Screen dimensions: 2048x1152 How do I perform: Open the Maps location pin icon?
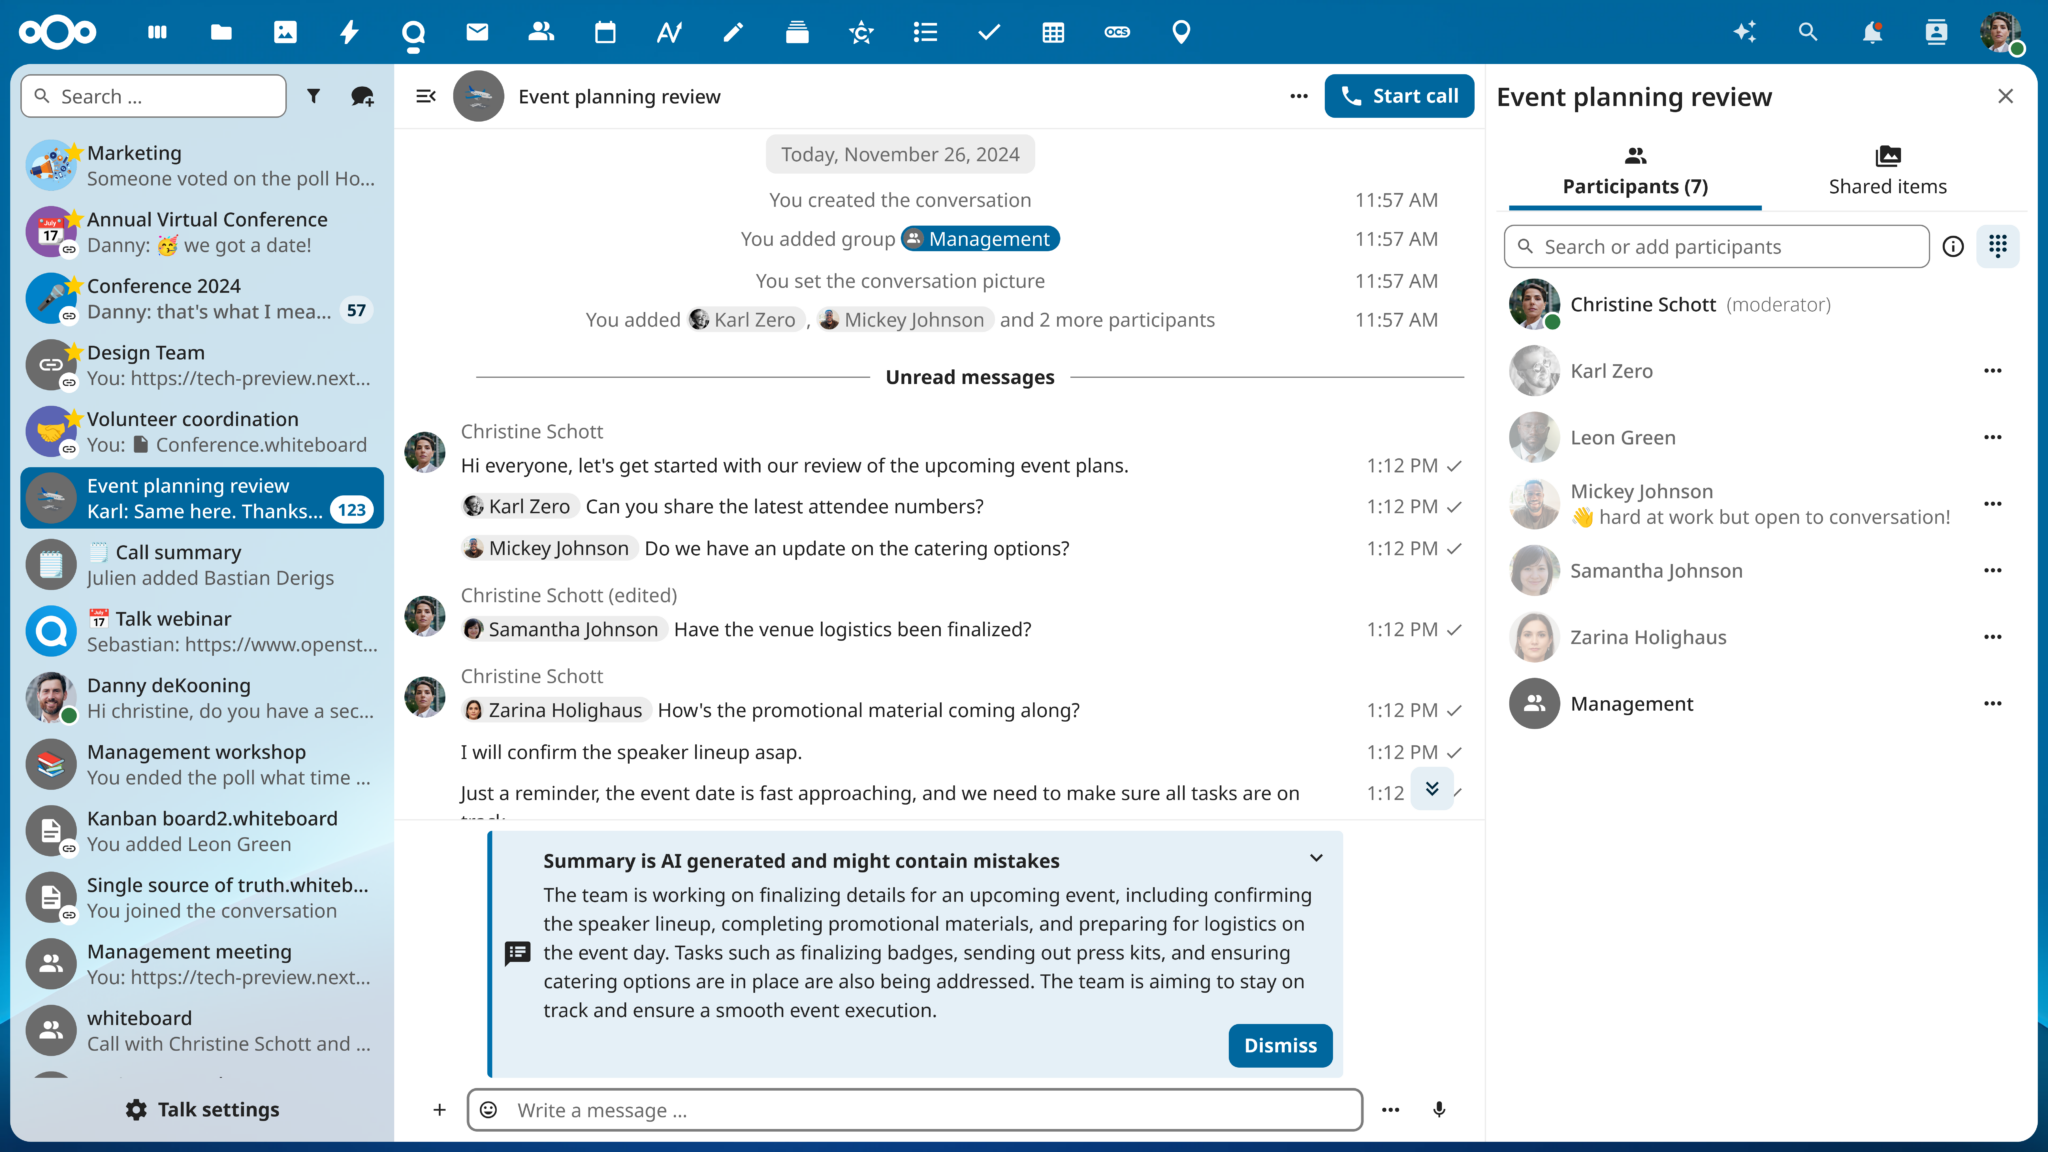1181,31
